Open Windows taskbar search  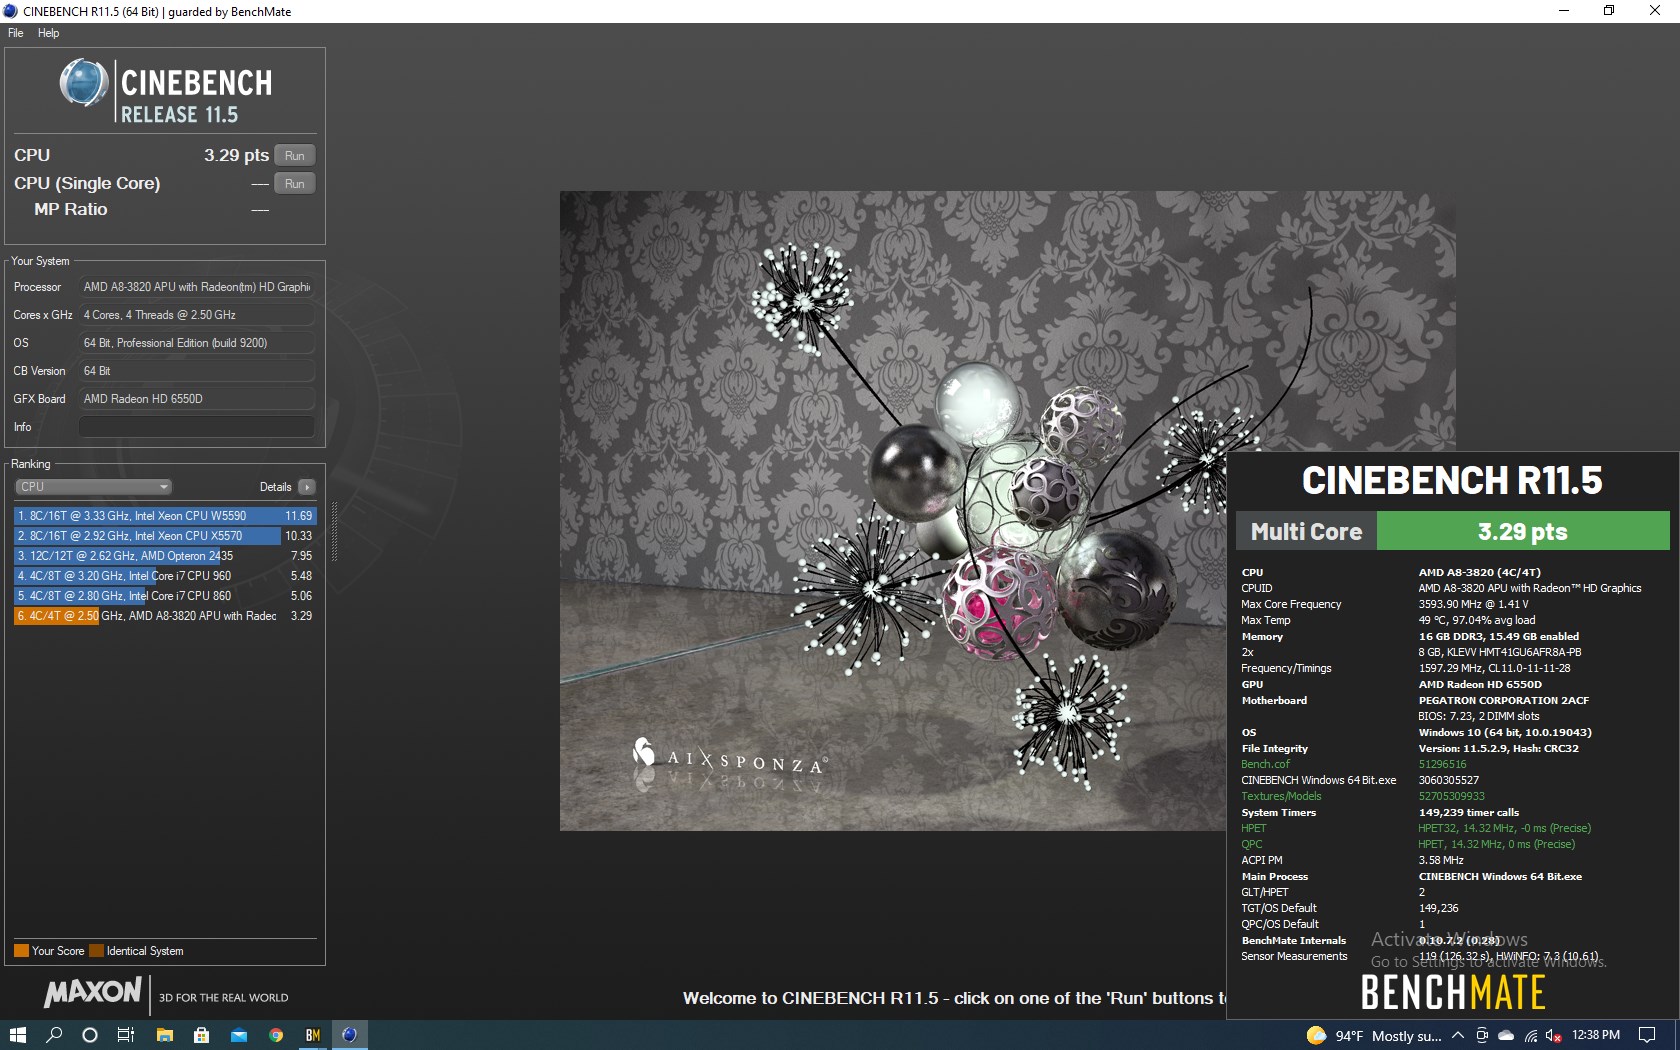point(54,1035)
